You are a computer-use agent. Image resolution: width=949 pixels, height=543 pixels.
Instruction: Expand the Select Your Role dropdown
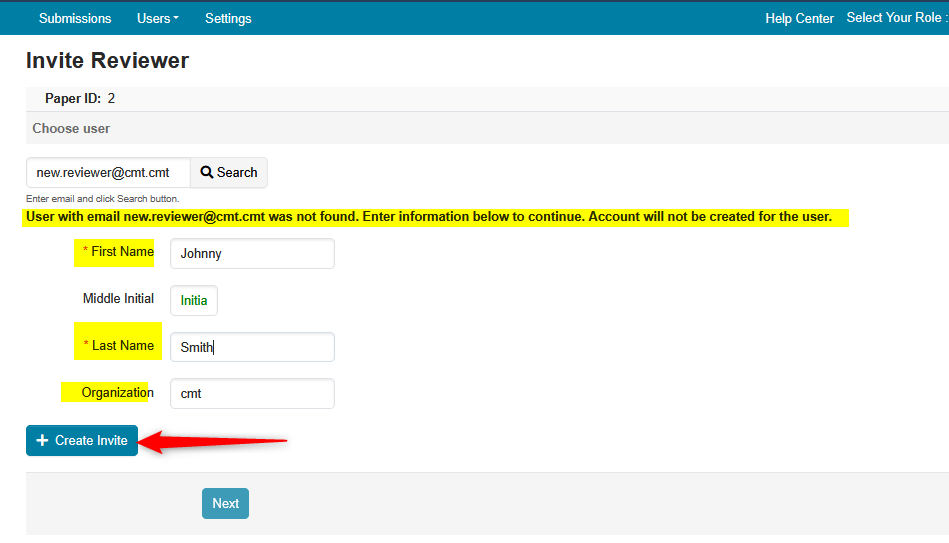coord(896,18)
